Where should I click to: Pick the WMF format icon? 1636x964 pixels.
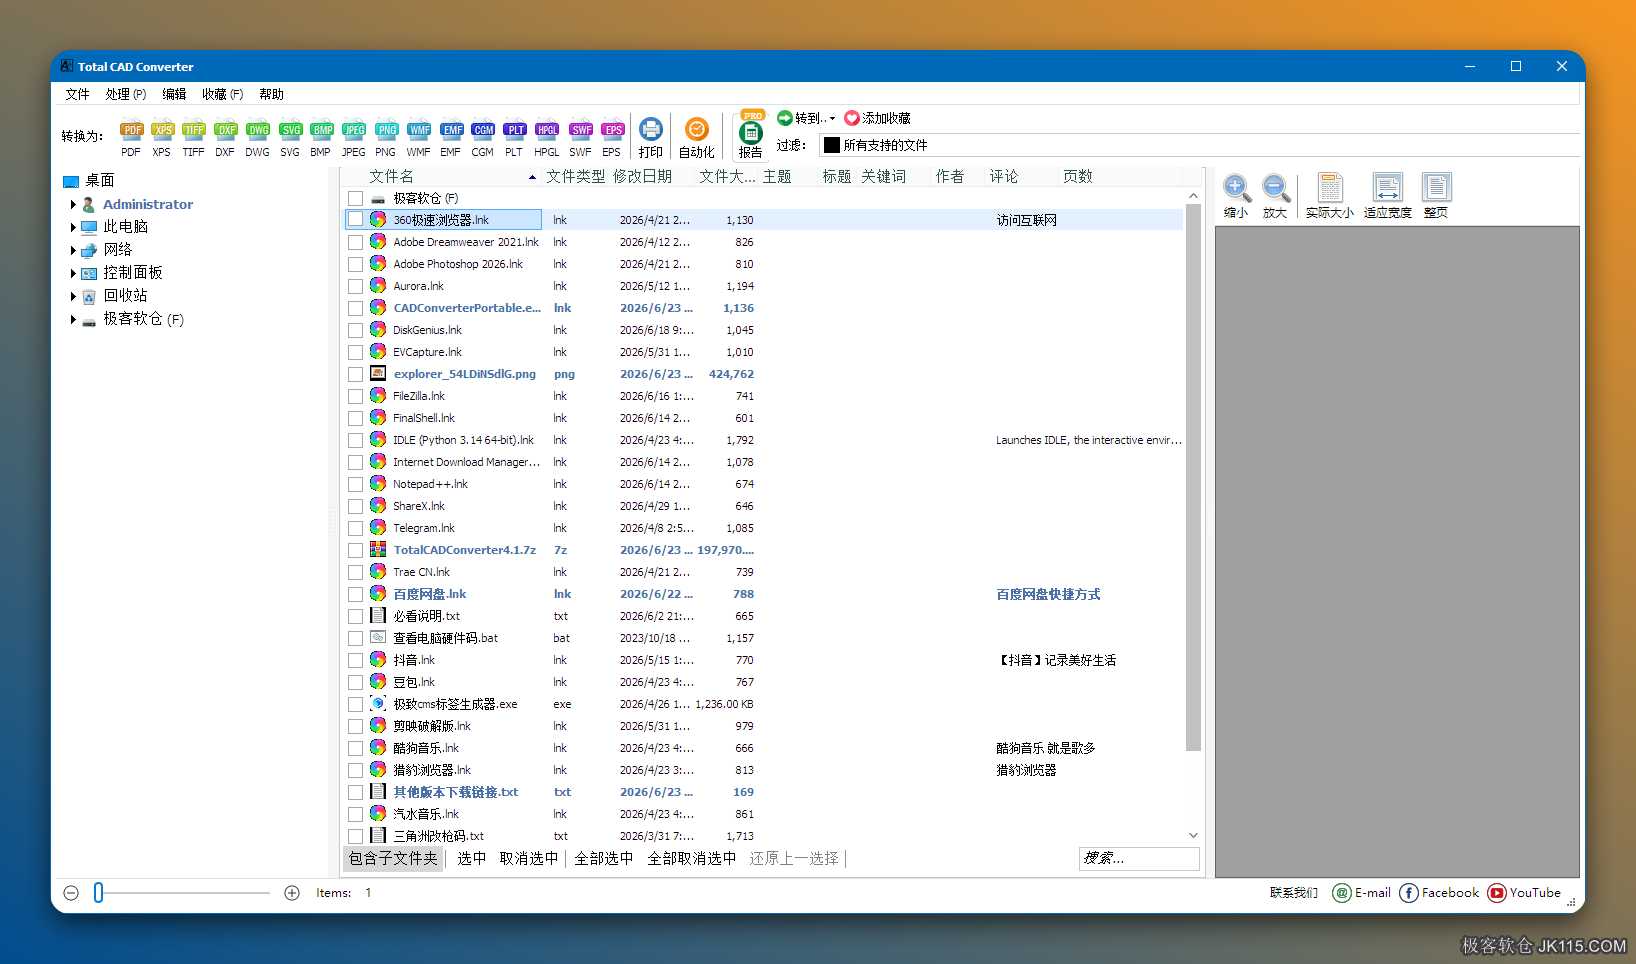click(419, 138)
